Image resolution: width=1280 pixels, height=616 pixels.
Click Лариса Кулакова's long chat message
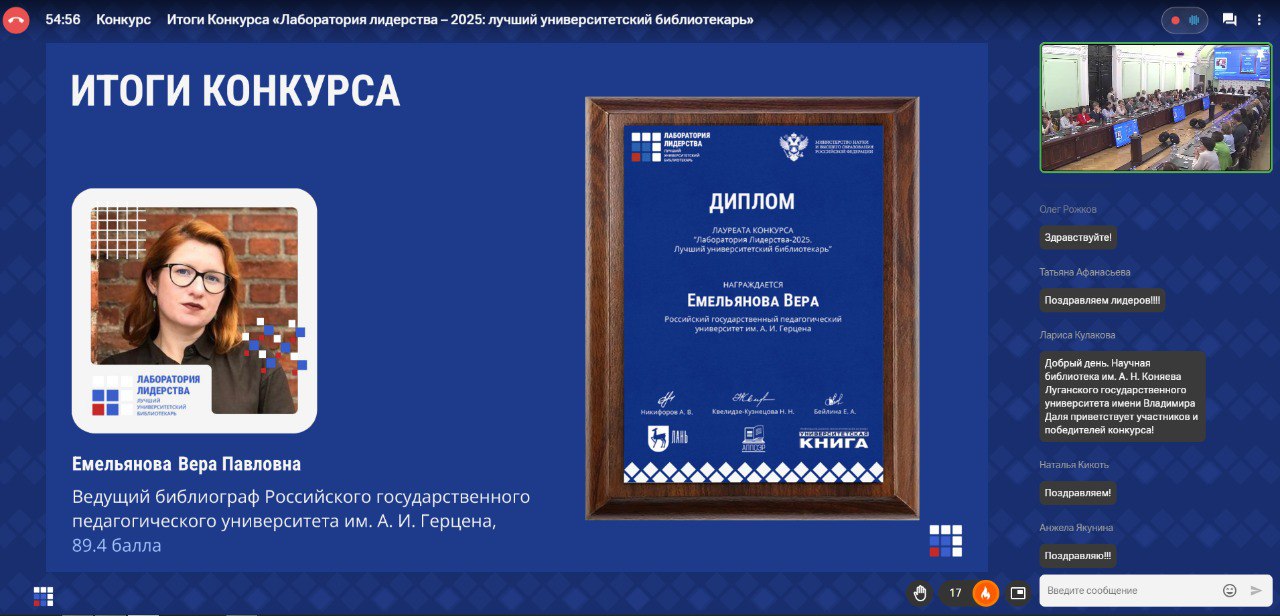click(1121, 396)
